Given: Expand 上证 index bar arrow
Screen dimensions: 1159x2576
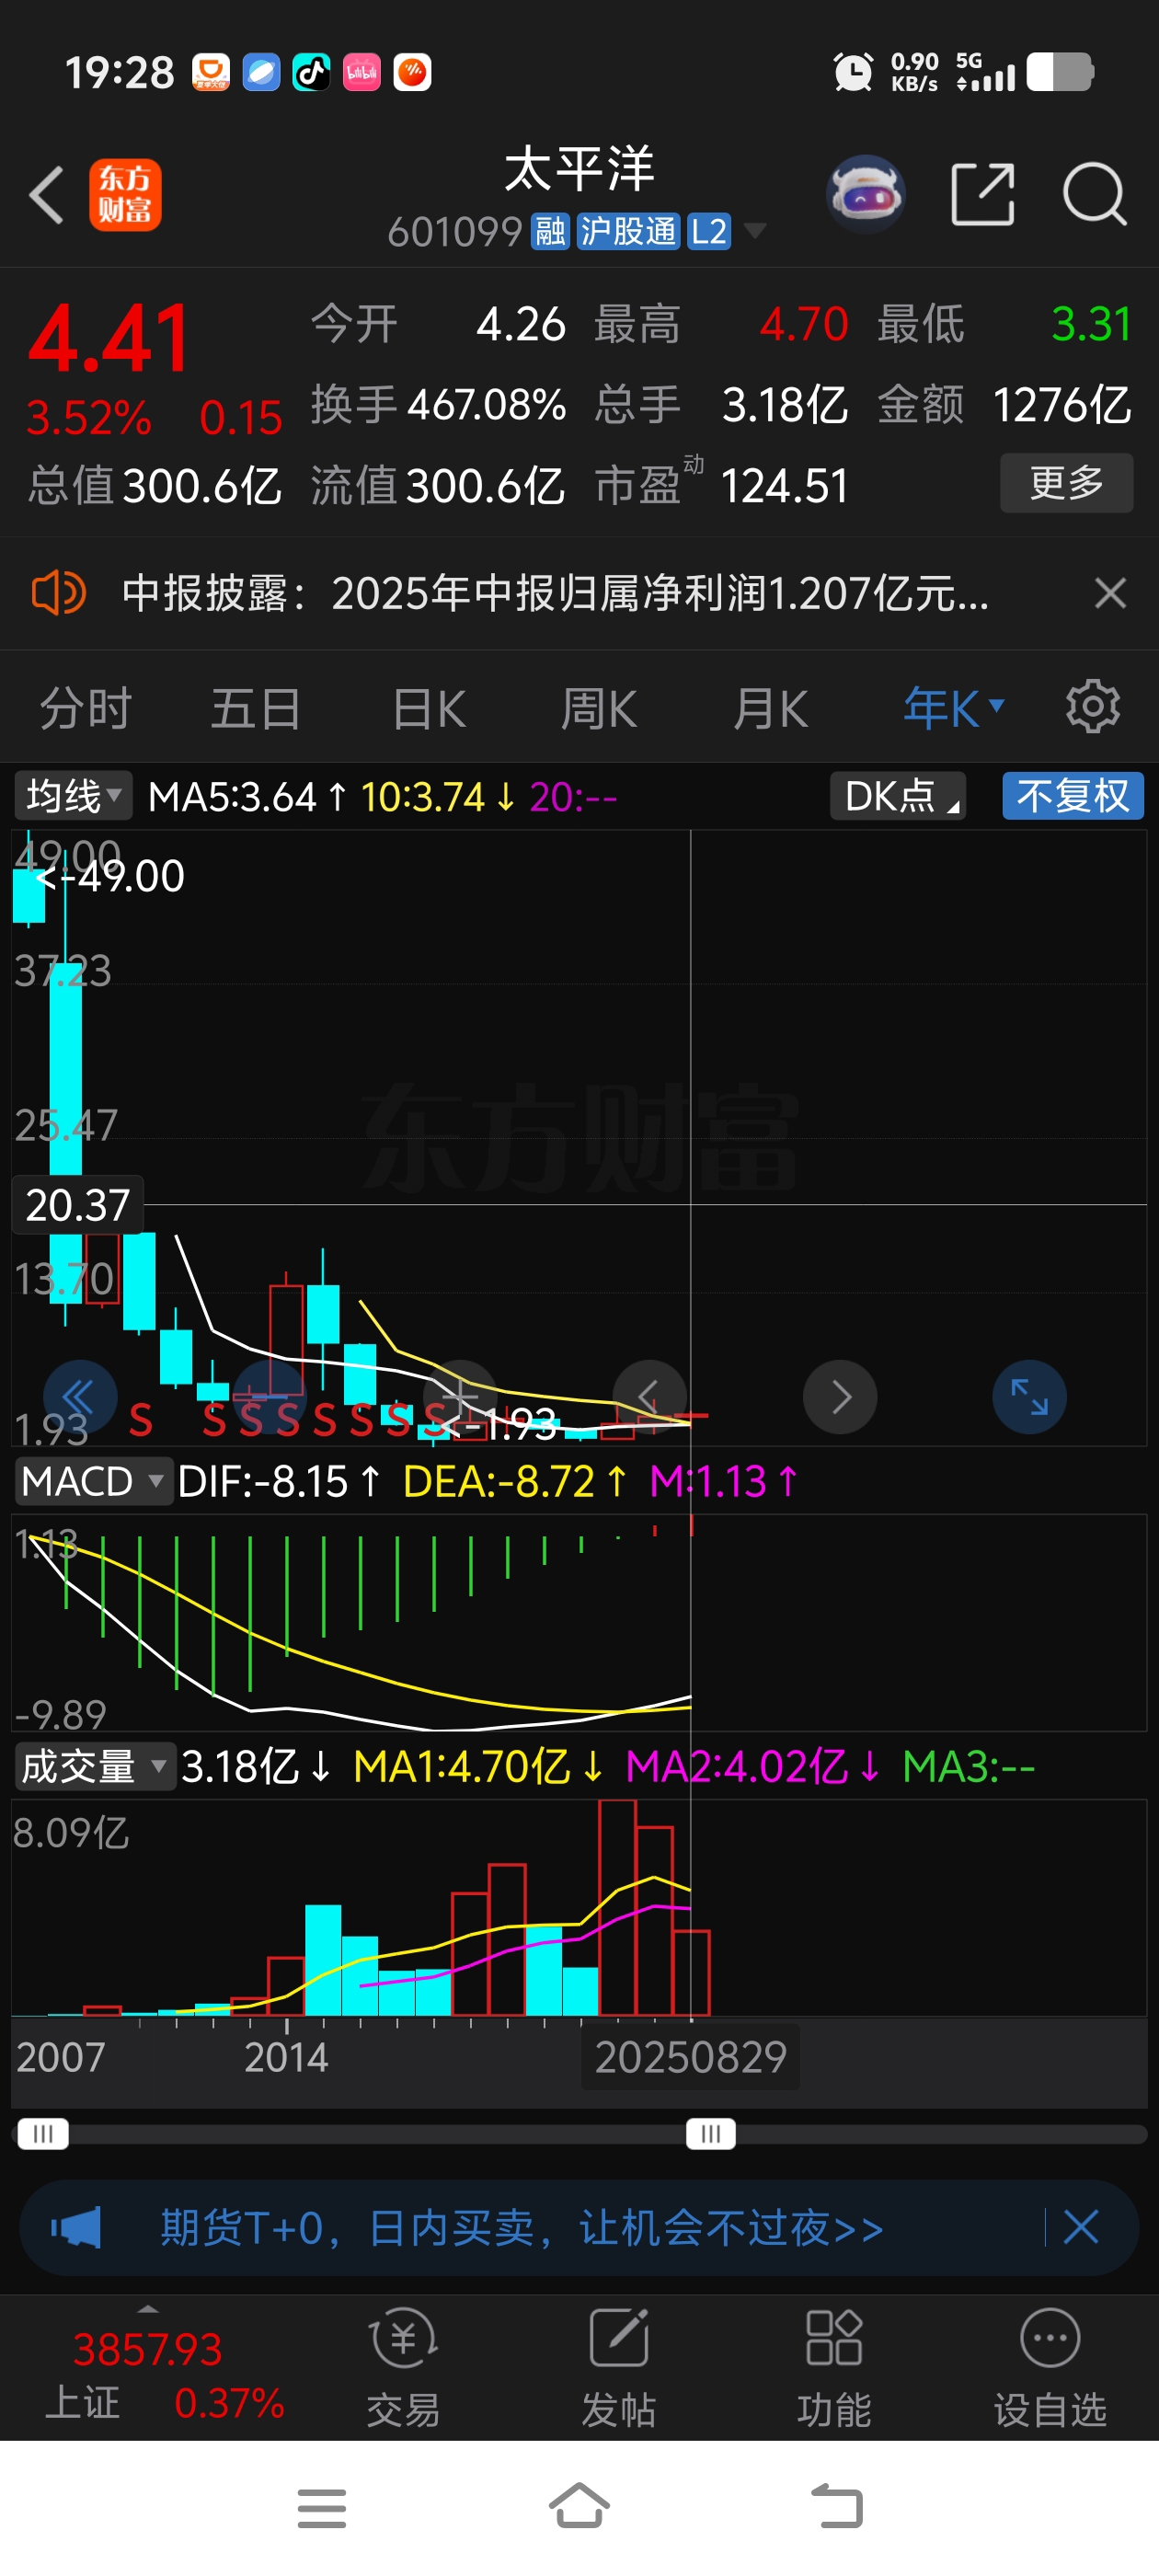Looking at the screenshot, I should click(x=148, y=2309).
